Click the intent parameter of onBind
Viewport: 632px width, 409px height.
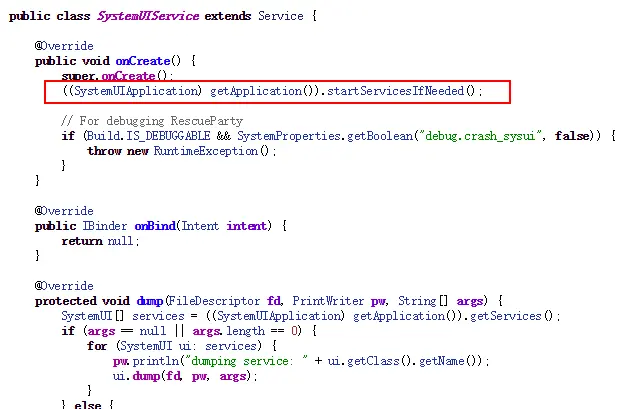pyautogui.click(x=247, y=226)
